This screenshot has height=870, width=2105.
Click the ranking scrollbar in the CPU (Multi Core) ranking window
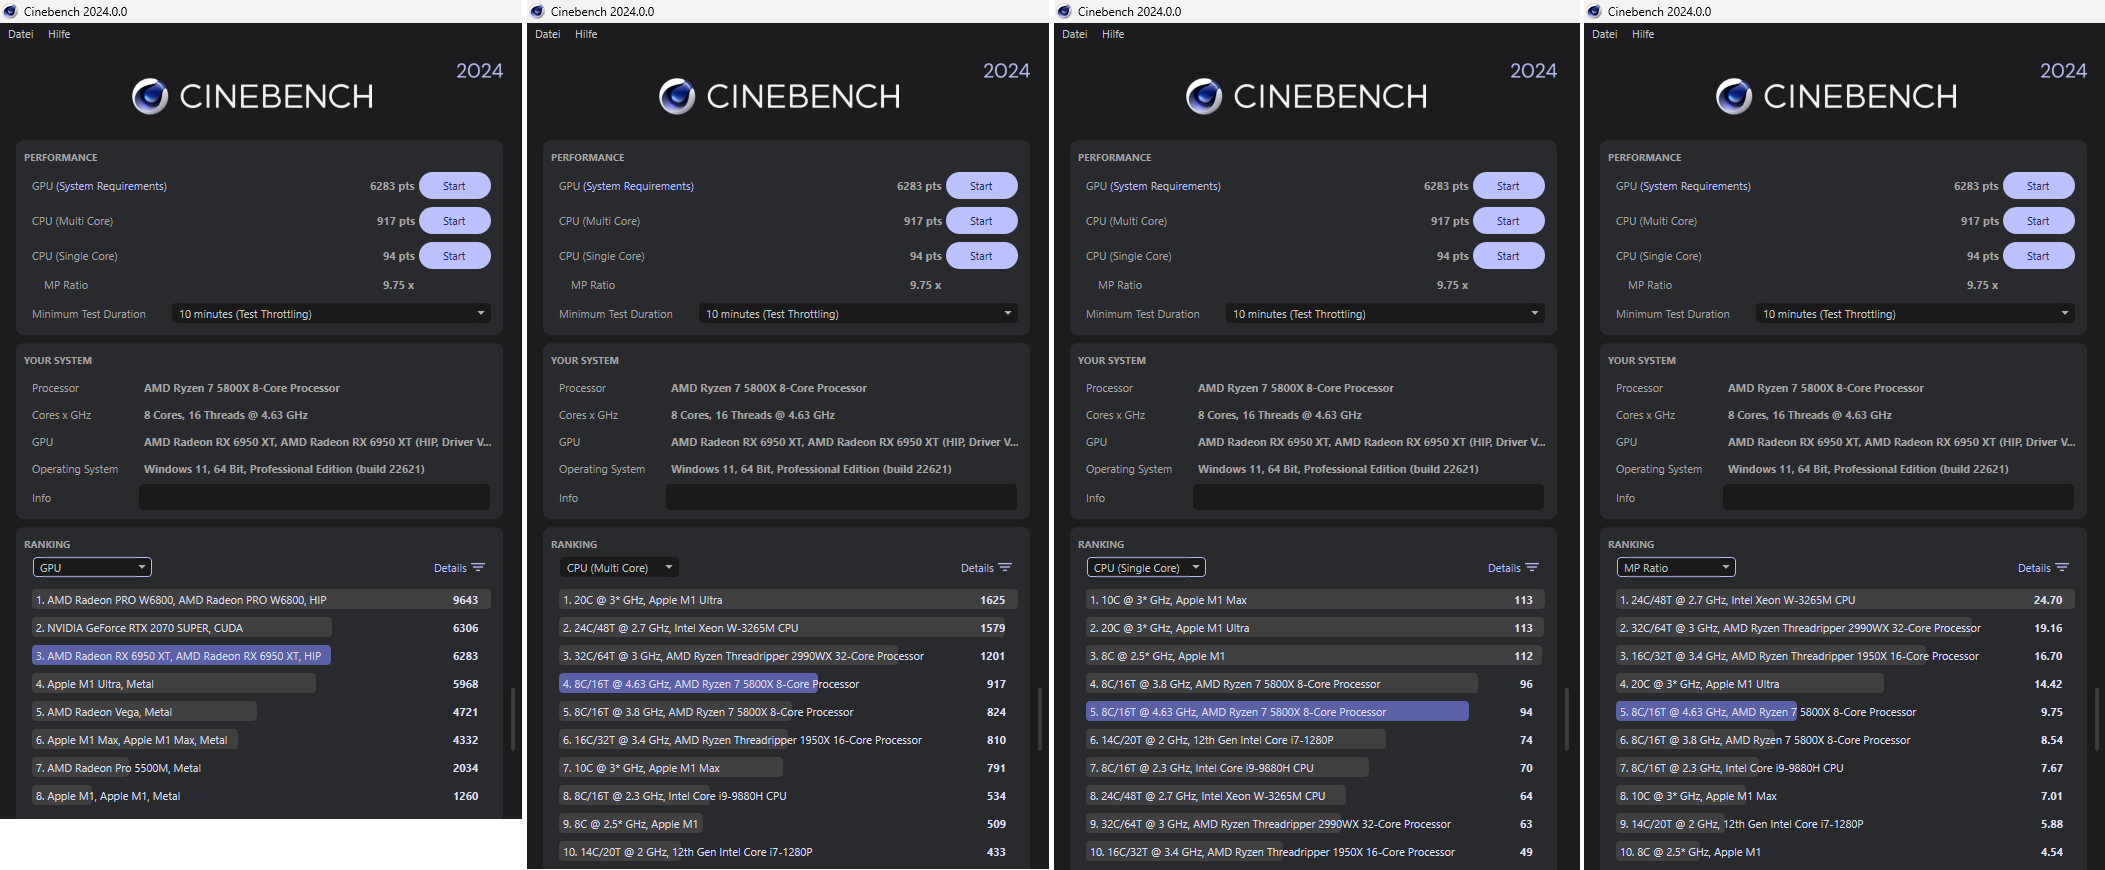1040,718
